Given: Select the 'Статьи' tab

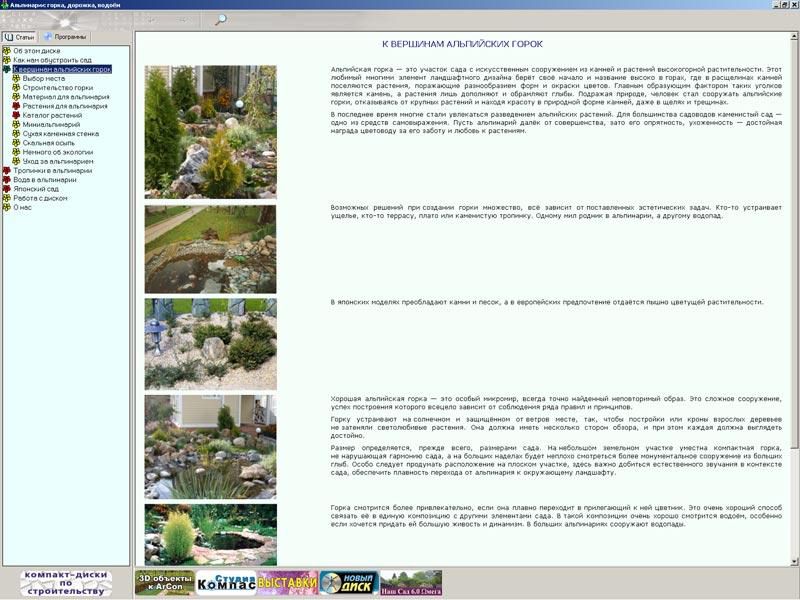Looking at the screenshot, I should coord(20,37).
